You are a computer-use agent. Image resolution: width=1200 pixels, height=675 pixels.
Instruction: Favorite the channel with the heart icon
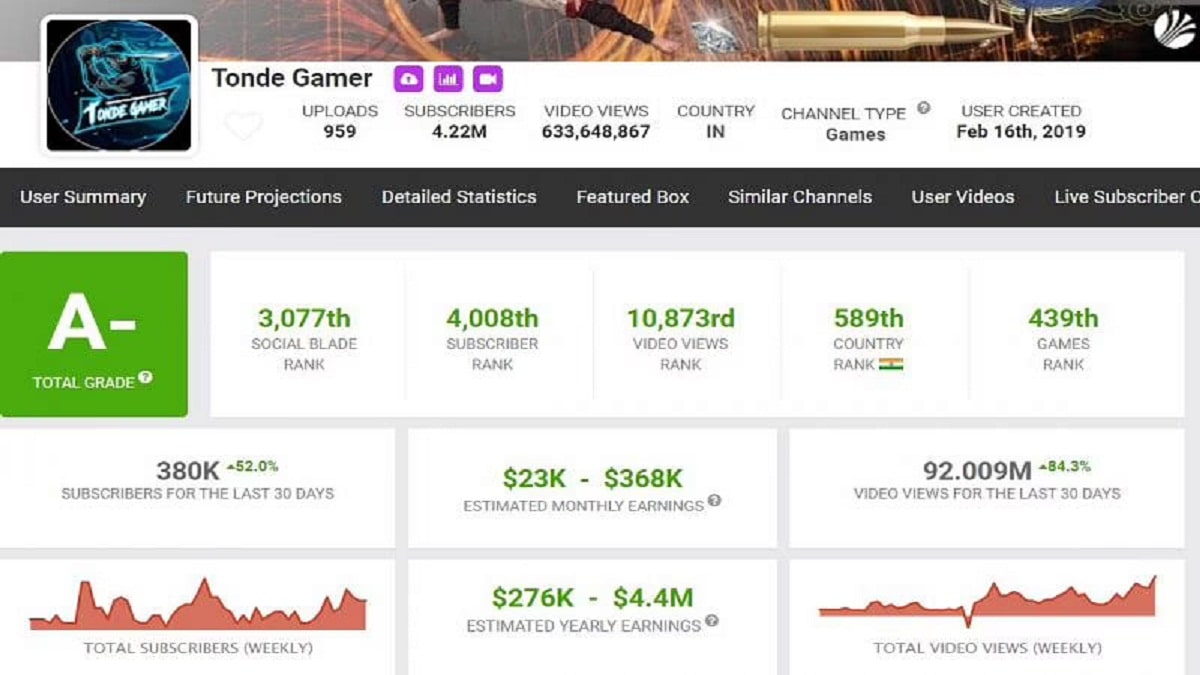coord(243,126)
